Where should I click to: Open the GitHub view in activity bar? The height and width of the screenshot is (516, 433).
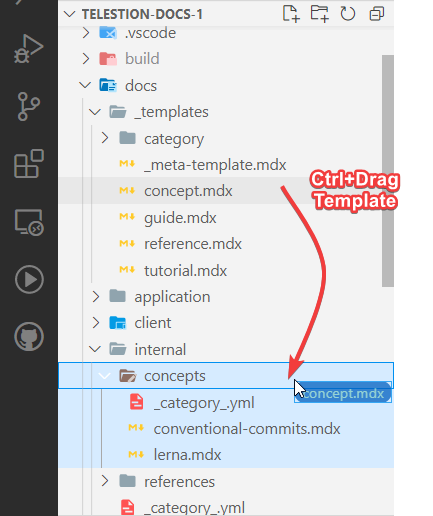pyautogui.click(x=29, y=336)
